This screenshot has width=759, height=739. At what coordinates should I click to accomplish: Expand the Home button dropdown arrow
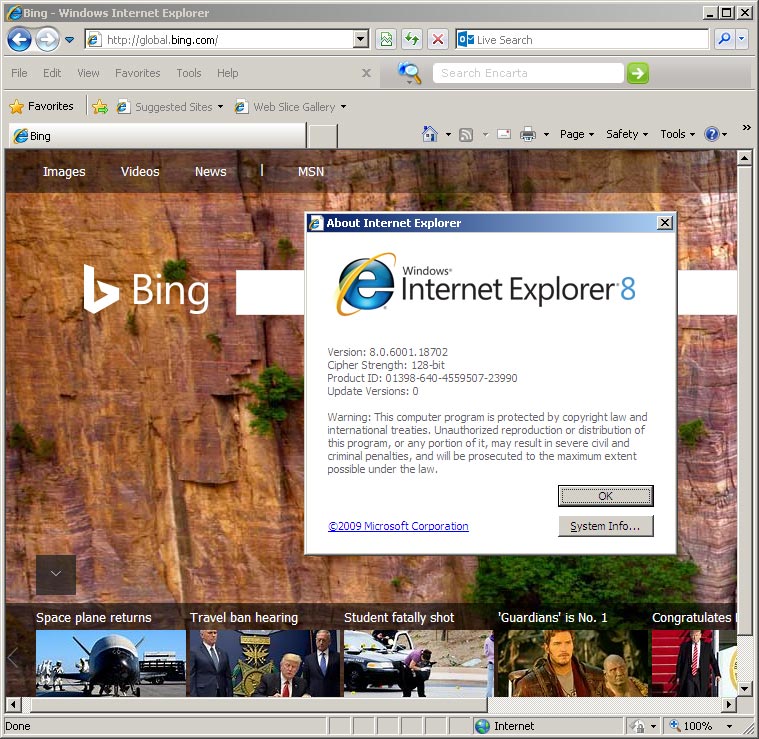click(448, 134)
